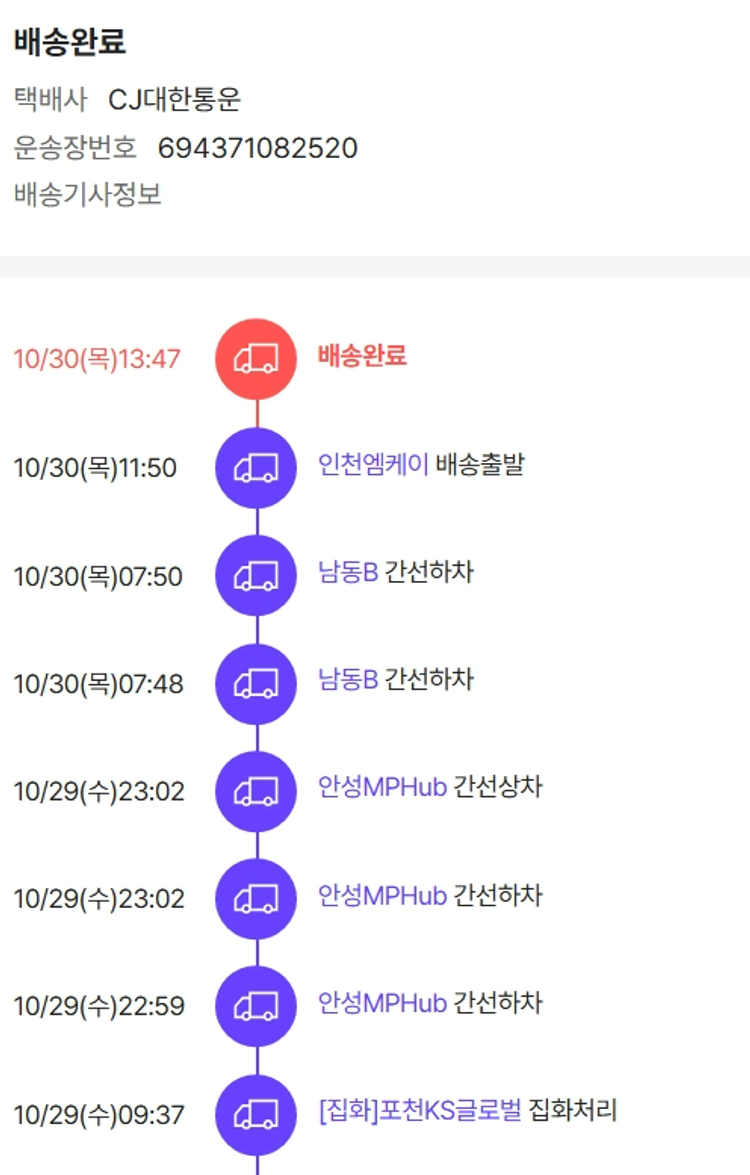Open 안성MPHub link in the 간선상차 row
Screen dimensions: 750x1175
click(x=382, y=787)
